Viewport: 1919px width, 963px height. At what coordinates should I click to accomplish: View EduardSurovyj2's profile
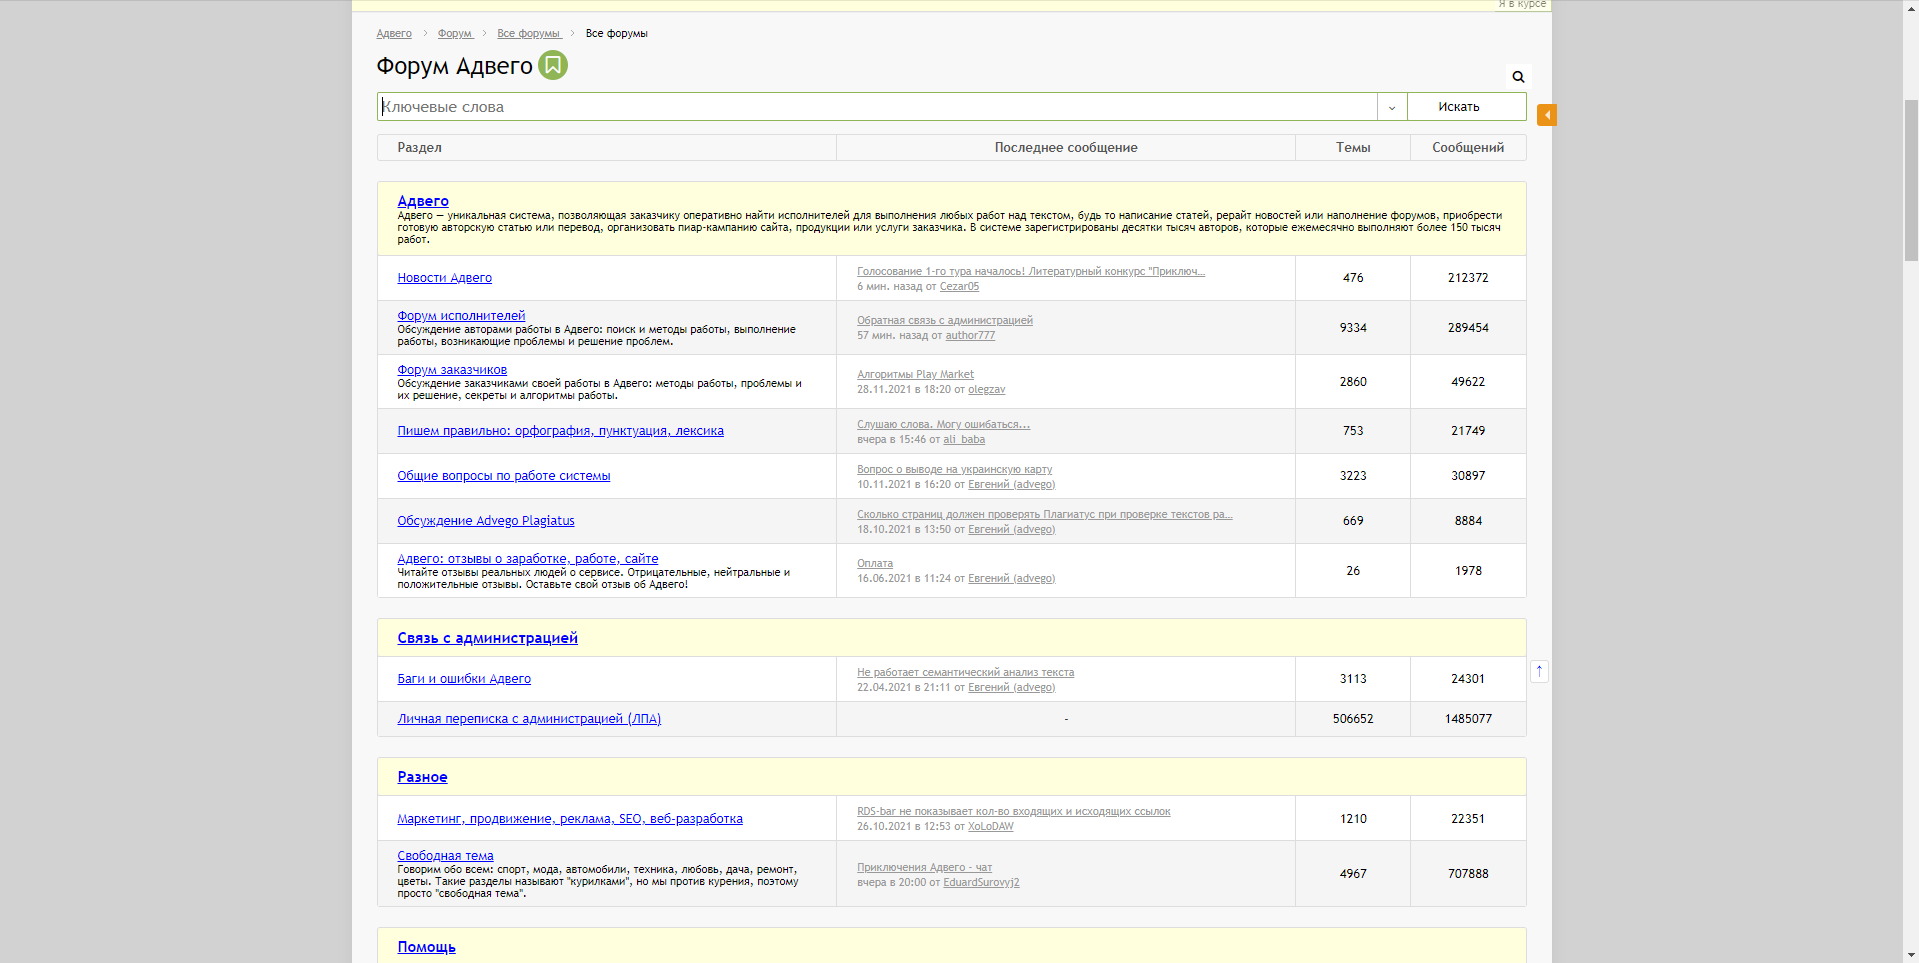981,883
